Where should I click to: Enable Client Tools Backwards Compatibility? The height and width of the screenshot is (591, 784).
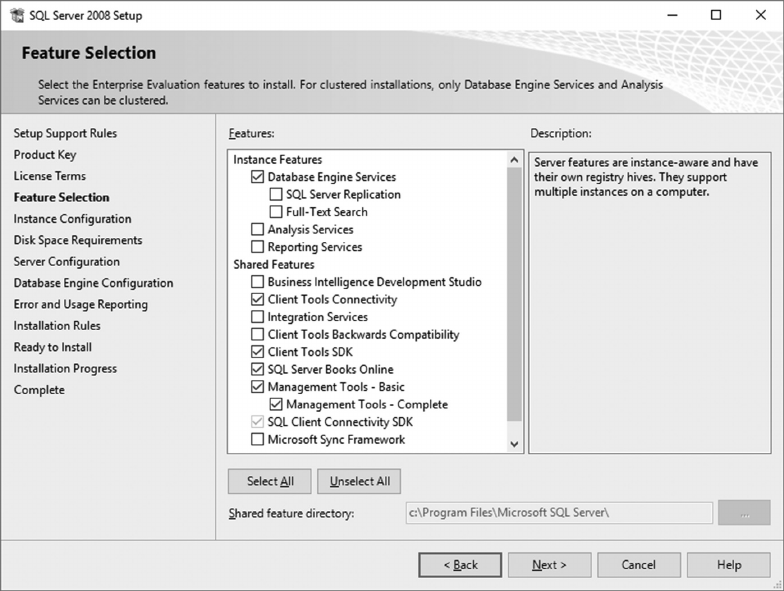(257, 334)
